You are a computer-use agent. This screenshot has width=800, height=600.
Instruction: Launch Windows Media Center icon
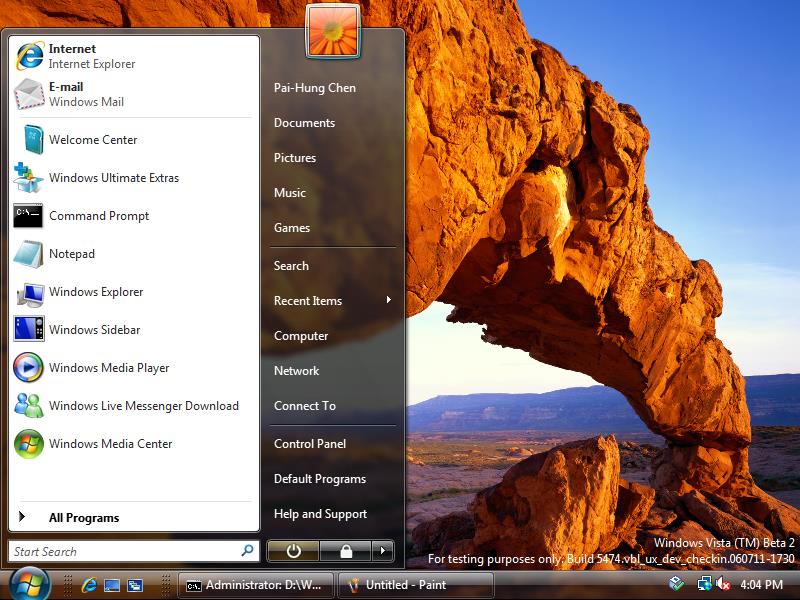(x=29, y=444)
